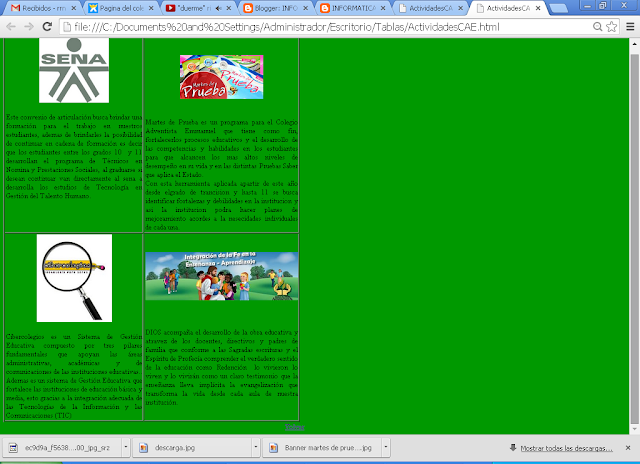
Task: Click the SENA convenio description paragraph
Action: (x=74, y=156)
